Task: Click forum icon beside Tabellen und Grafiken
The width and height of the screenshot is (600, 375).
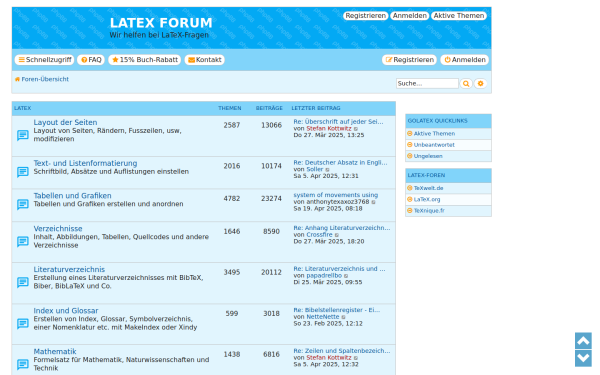Action: tap(23, 205)
